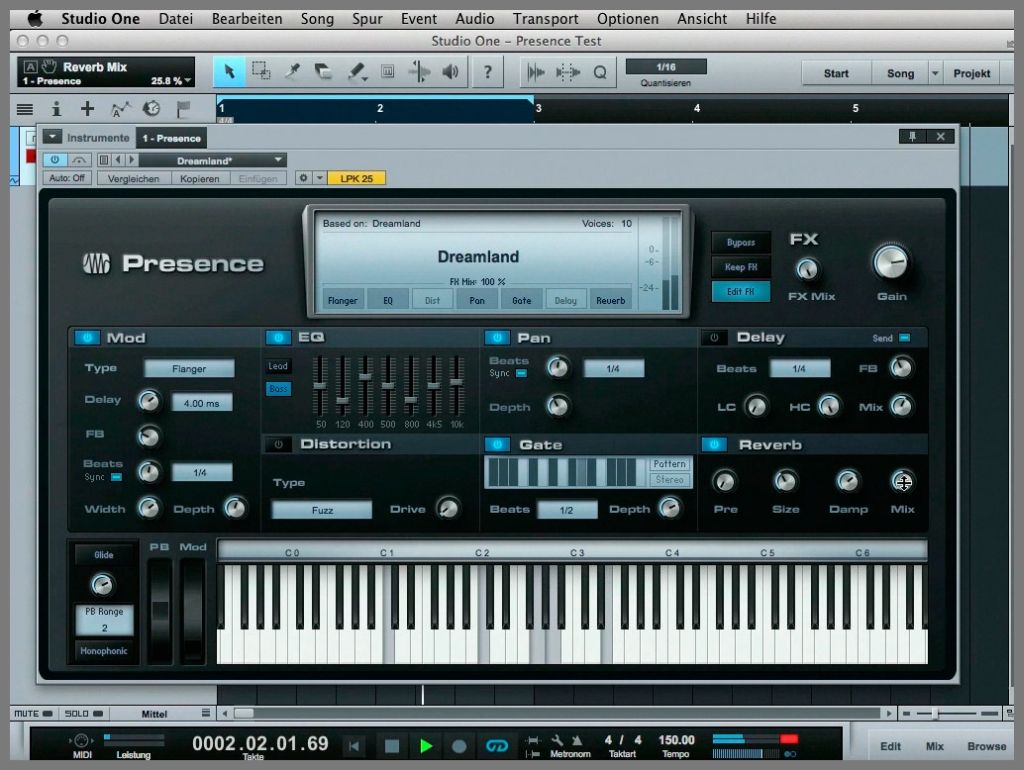The height and width of the screenshot is (770, 1024).
Task: Select the Range selection tool
Action: [261, 71]
